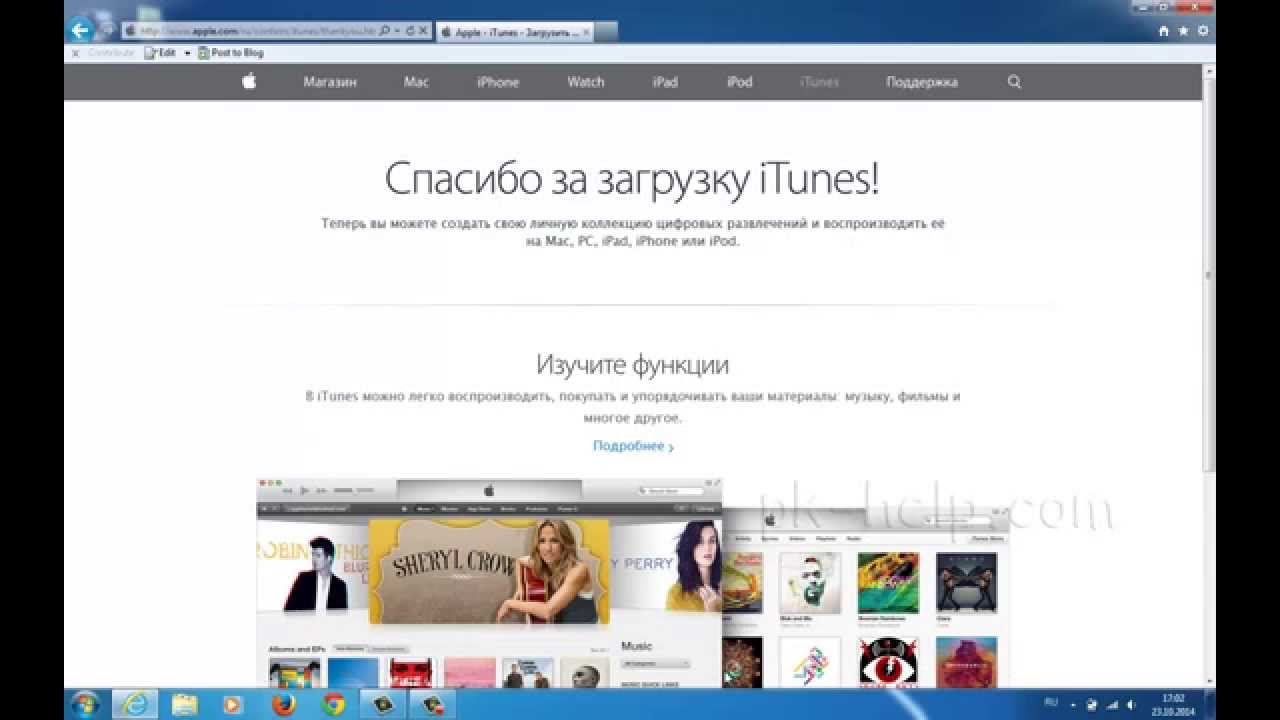Viewport: 1280px width, 720px height.
Task: Expand the Edit dropdown arrow
Action: click(187, 53)
